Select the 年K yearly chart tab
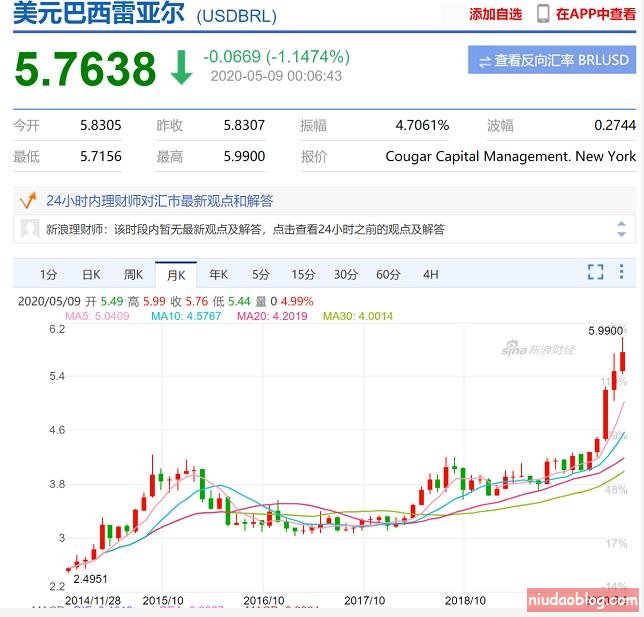The image size is (644, 617). pyautogui.click(x=218, y=274)
